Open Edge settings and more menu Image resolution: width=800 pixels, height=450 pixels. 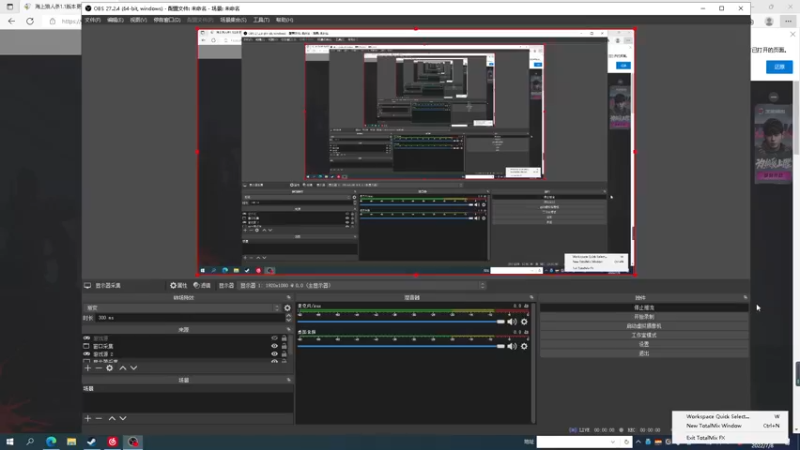coord(788,21)
